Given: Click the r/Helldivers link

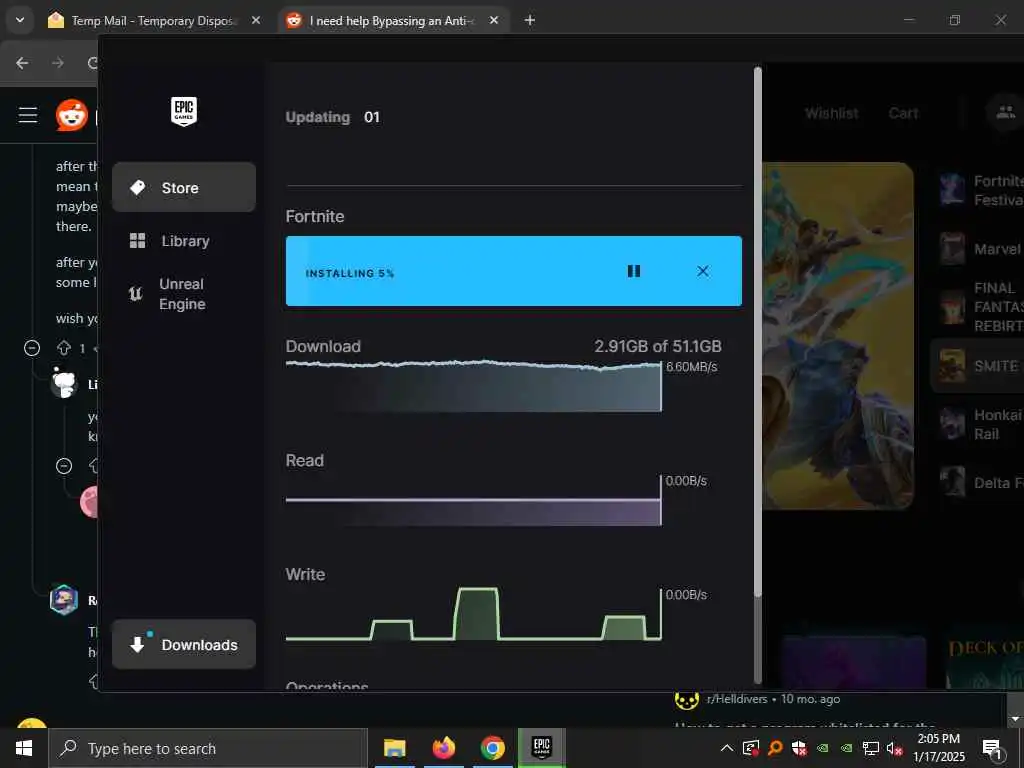Looking at the screenshot, I should pyautogui.click(x=737, y=699).
